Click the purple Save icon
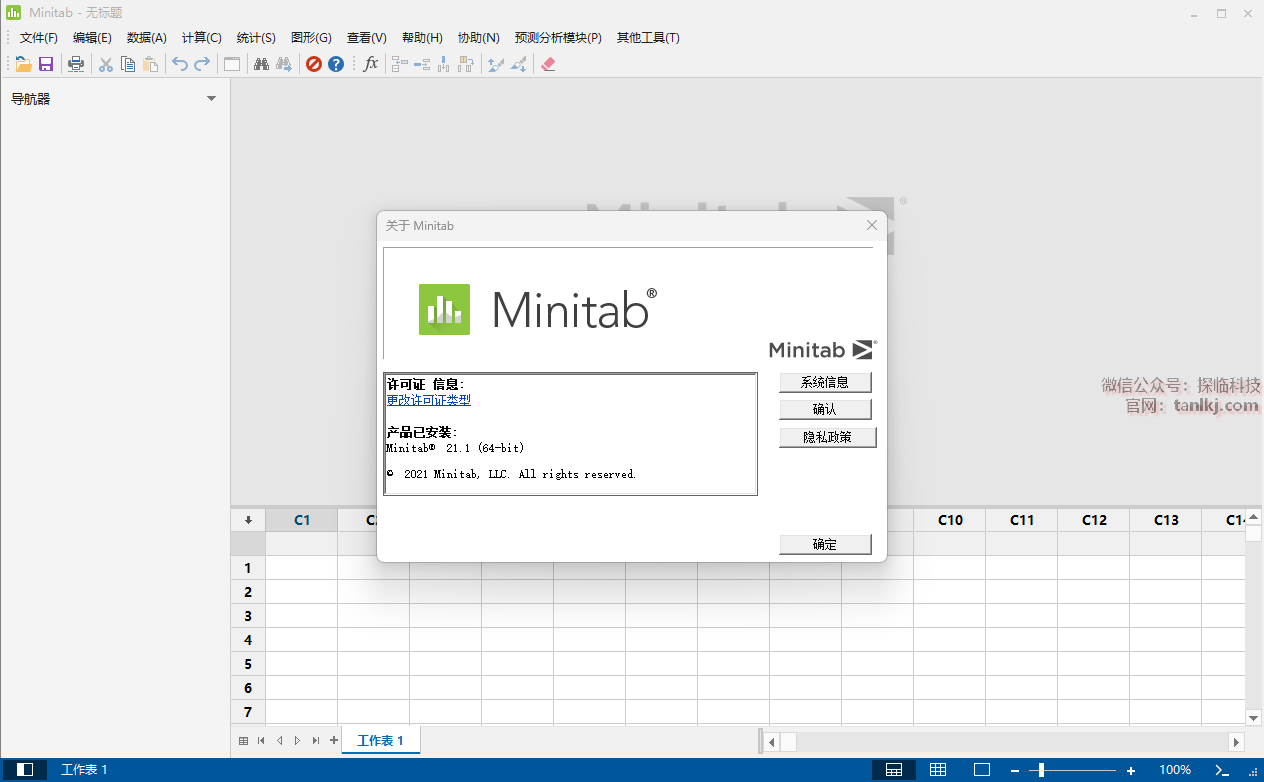Image resolution: width=1264 pixels, height=782 pixels. click(46, 64)
